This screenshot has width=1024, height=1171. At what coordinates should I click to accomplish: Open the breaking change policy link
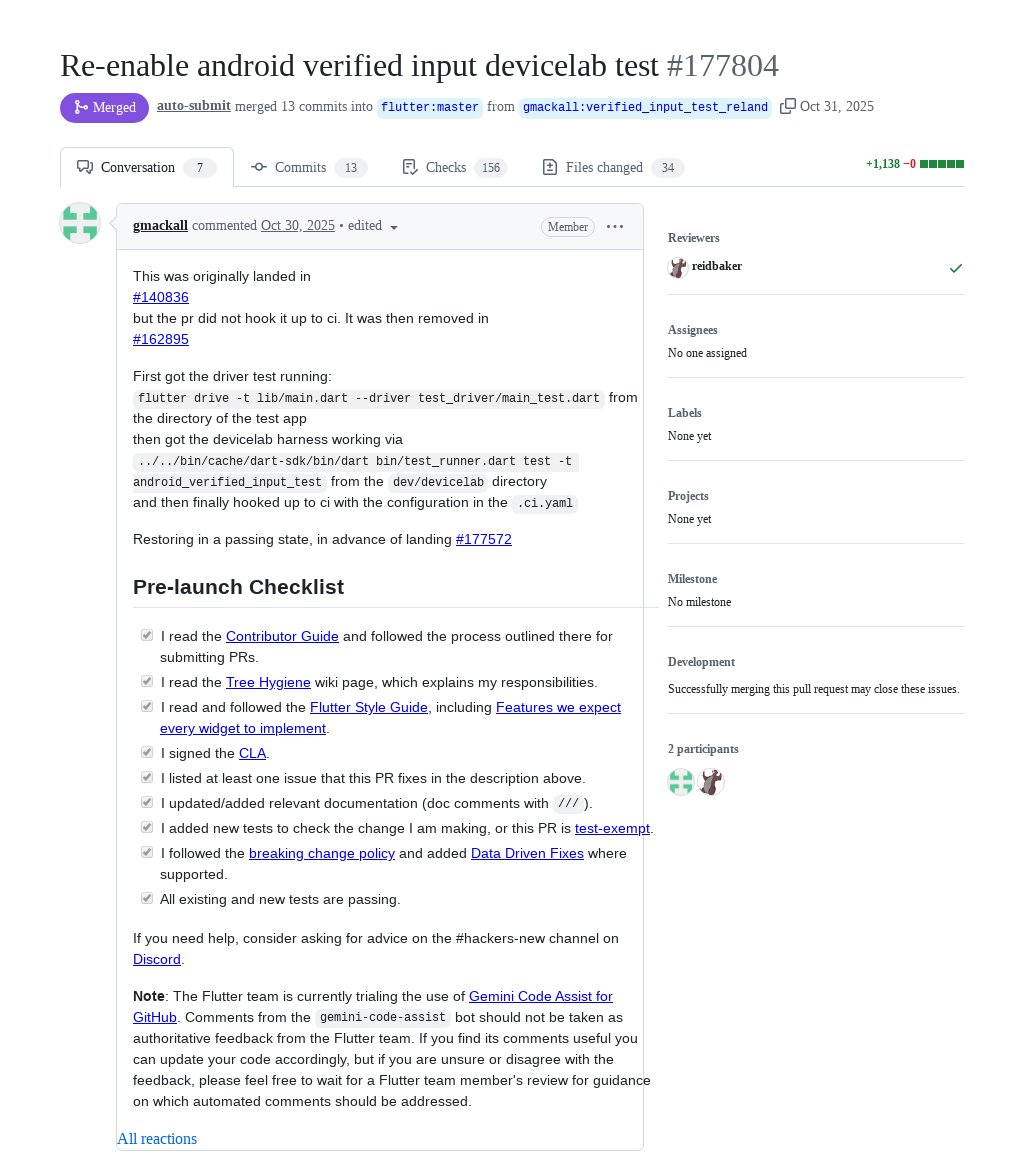[322, 854]
